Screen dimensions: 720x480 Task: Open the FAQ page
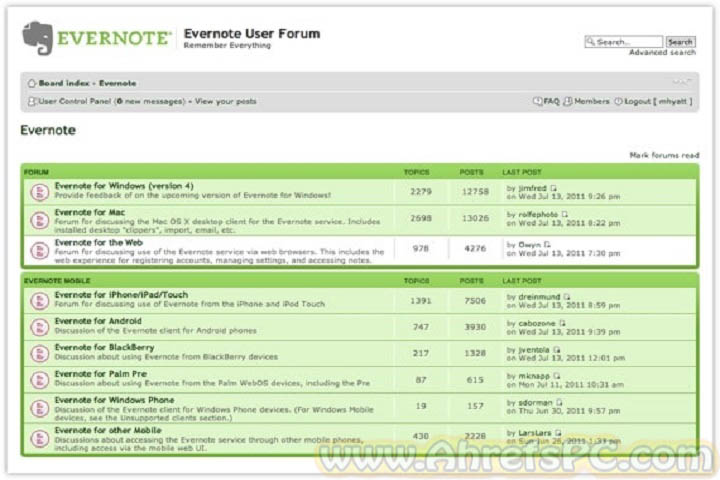[551, 101]
